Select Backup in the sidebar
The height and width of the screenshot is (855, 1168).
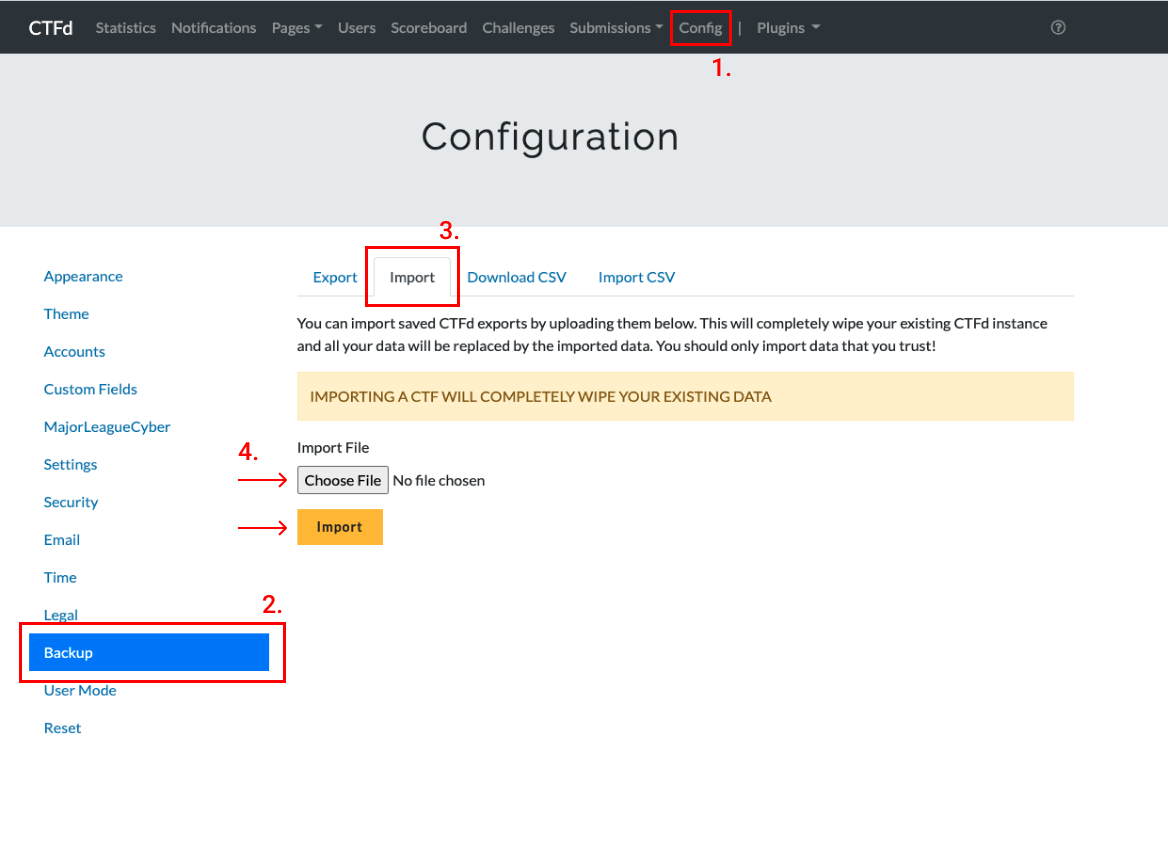pyautogui.click(x=149, y=653)
